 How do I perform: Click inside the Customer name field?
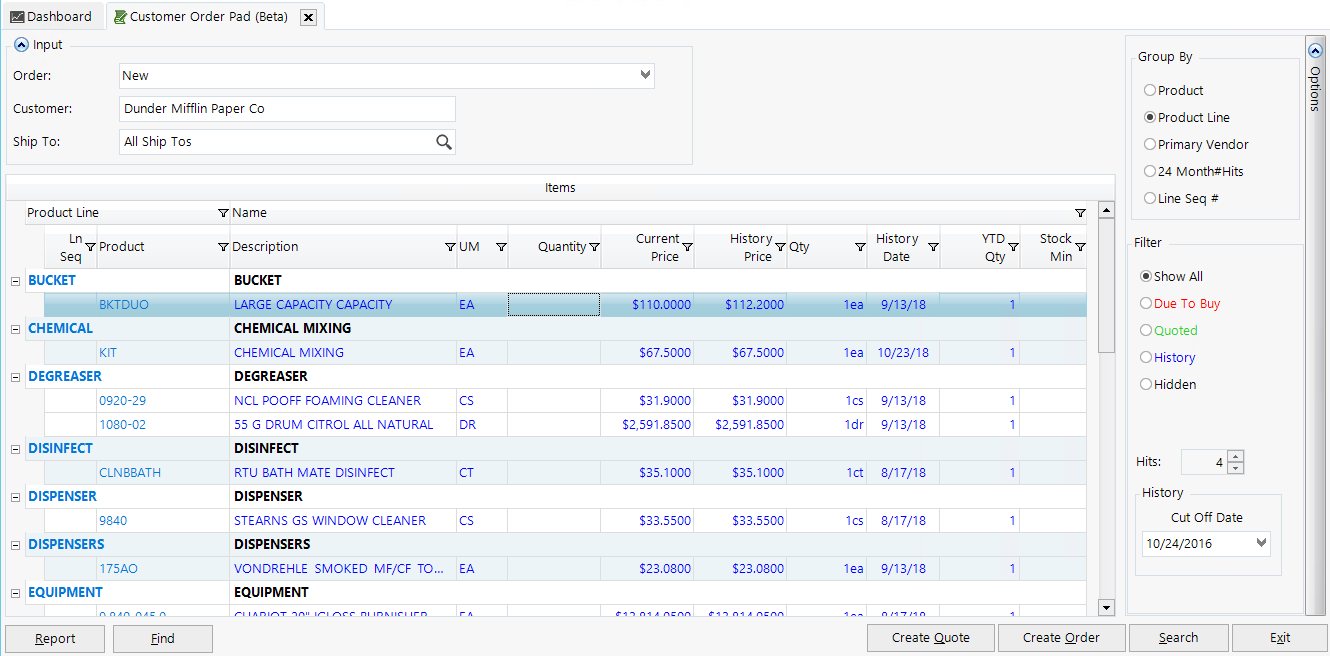pos(287,108)
